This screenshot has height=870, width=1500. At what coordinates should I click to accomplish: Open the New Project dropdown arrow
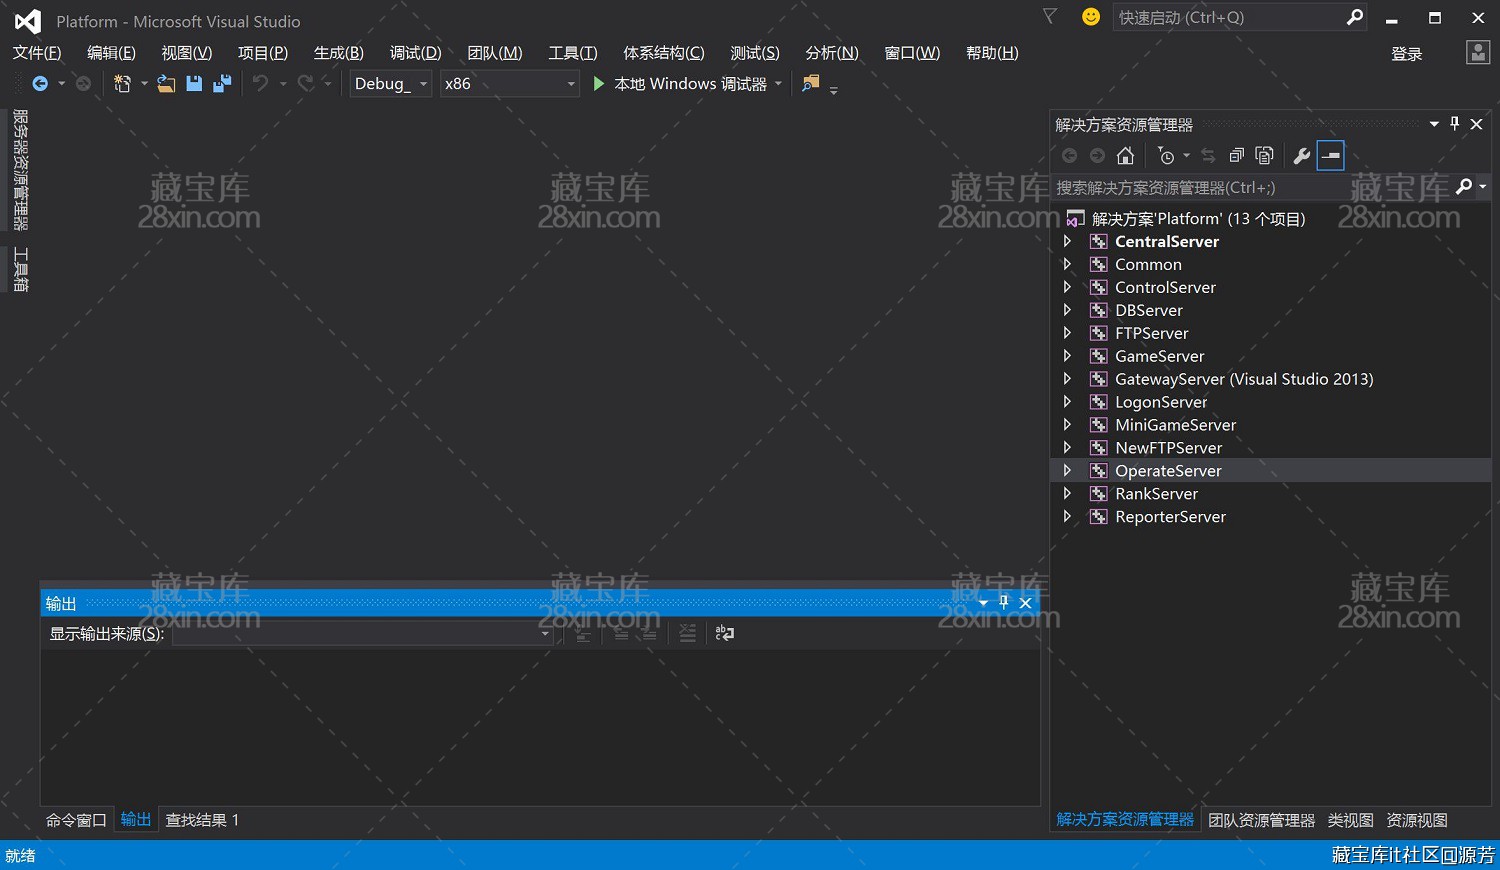pyautogui.click(x=144, y=84)
